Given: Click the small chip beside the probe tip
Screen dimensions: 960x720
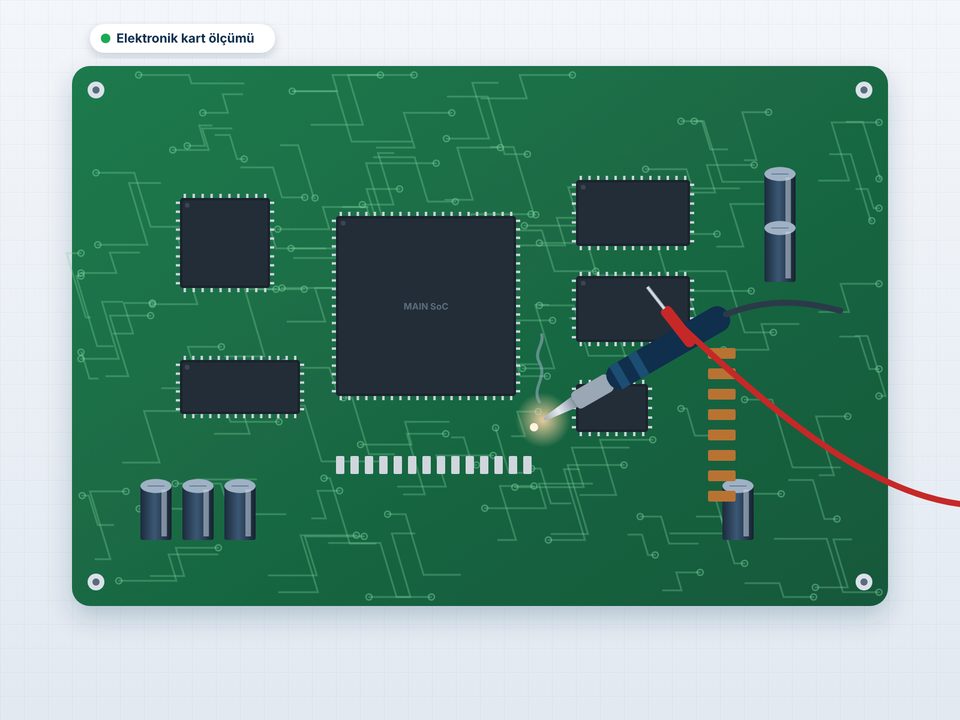Looking at the screenshot, I should tap(612, 408).
